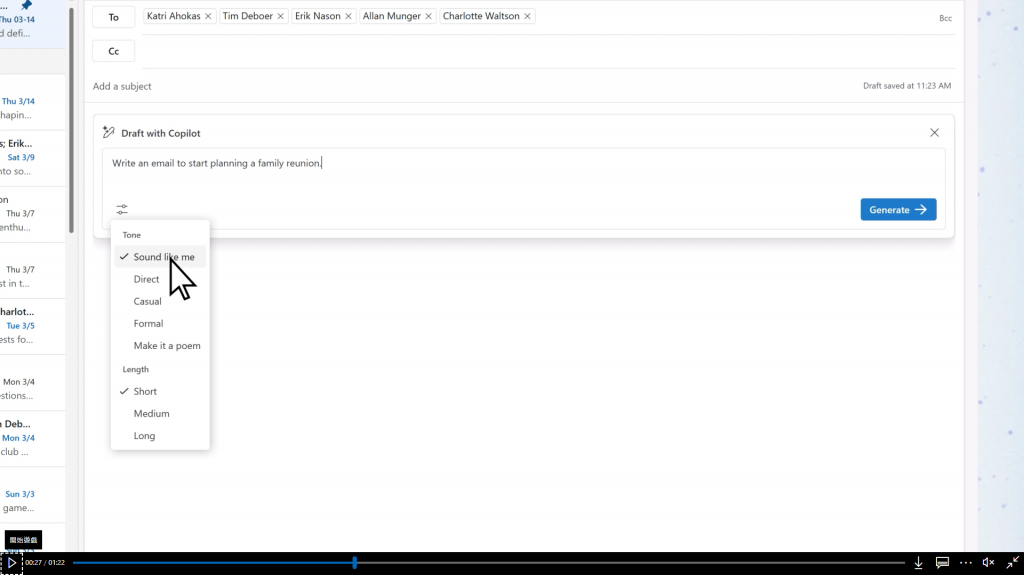Pick Make it a poem option

point(160,346)
